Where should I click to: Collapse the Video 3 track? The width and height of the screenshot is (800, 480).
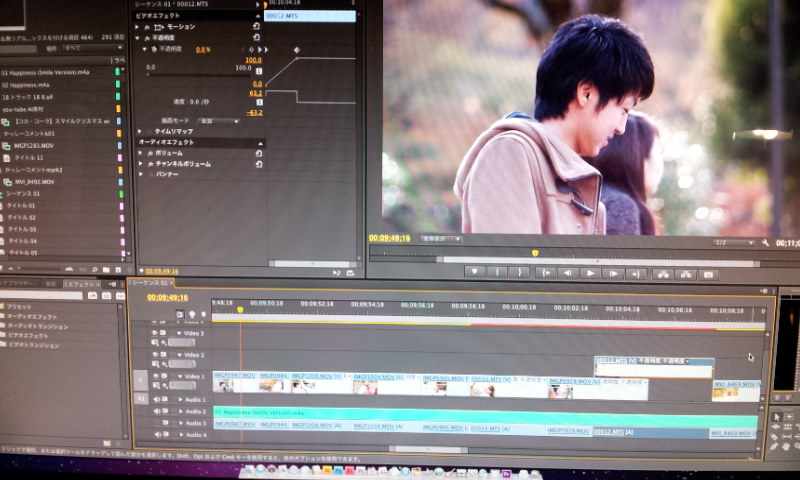tap(179, 333)
